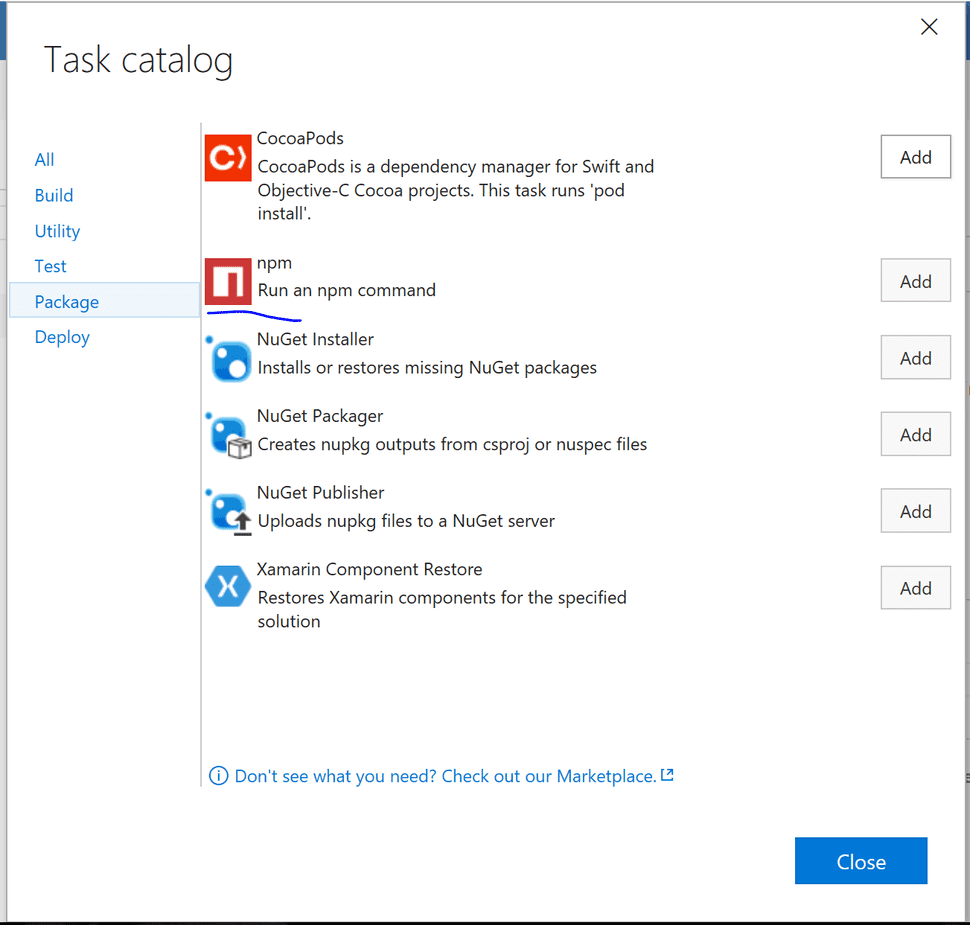Image resolution: width=970 pixels, height=925 pixels.
Task: Click the CocoaPods dependency manager description
Action: pyautogui.click(x=455, y=190)
